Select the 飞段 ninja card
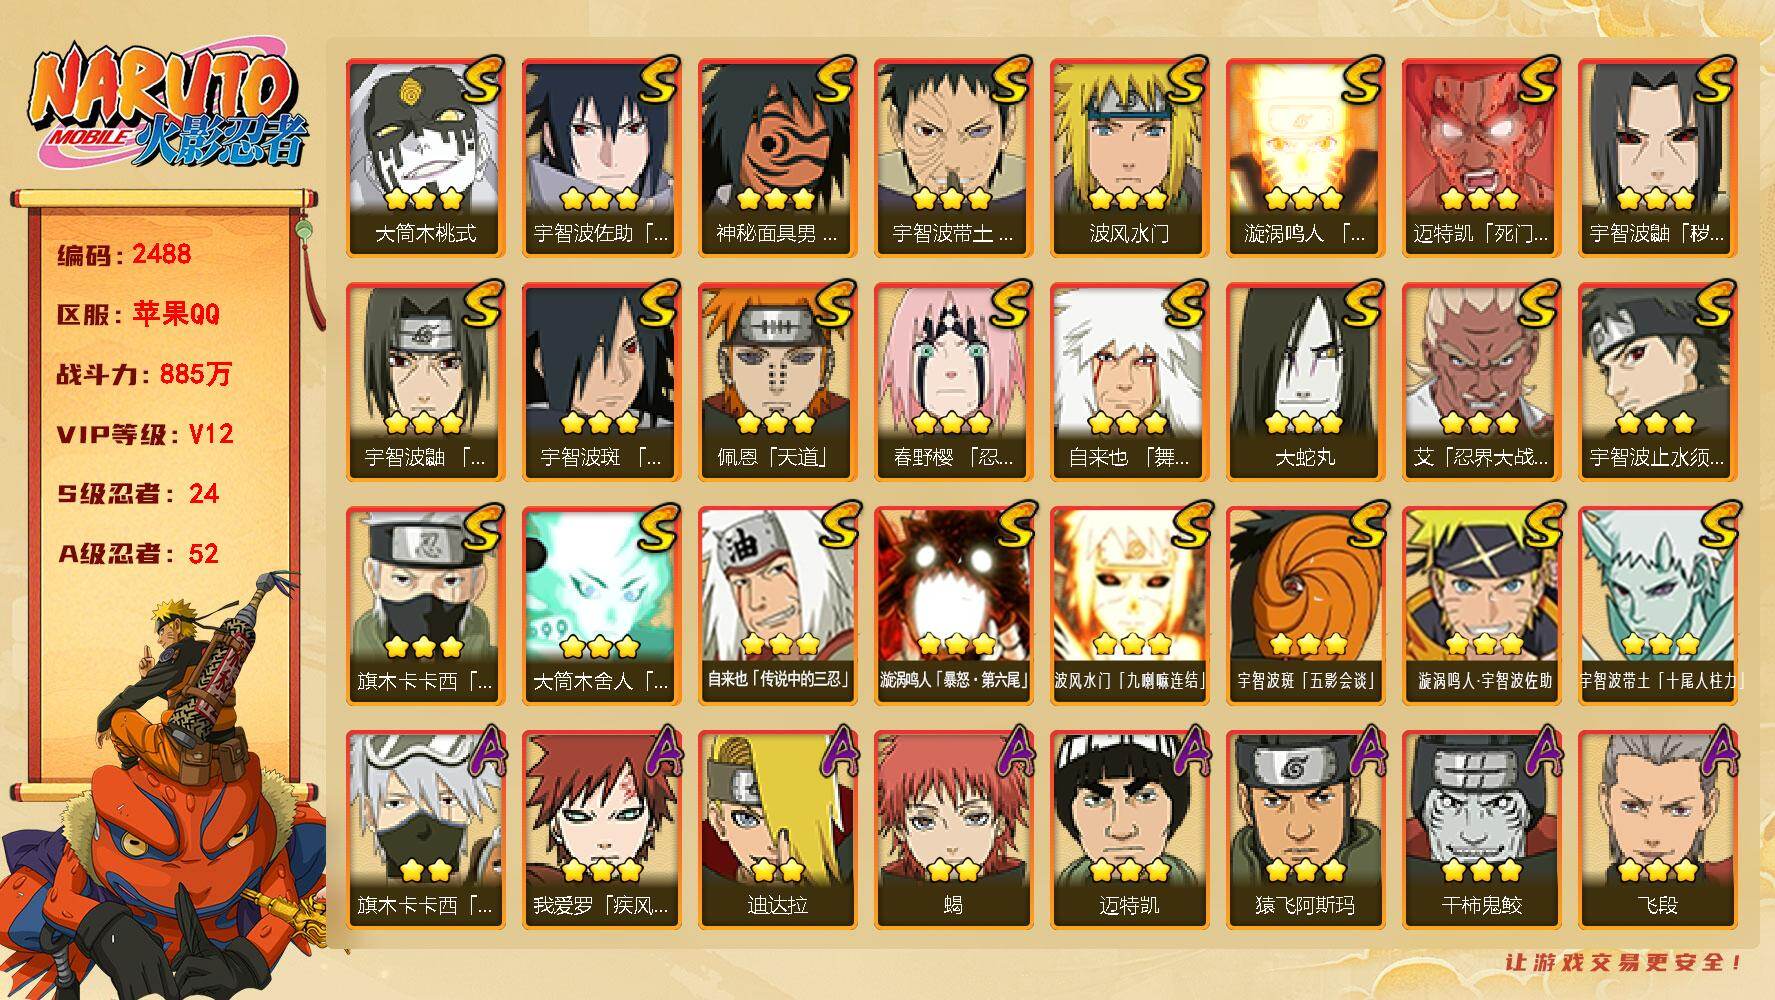 point(1657,830)
